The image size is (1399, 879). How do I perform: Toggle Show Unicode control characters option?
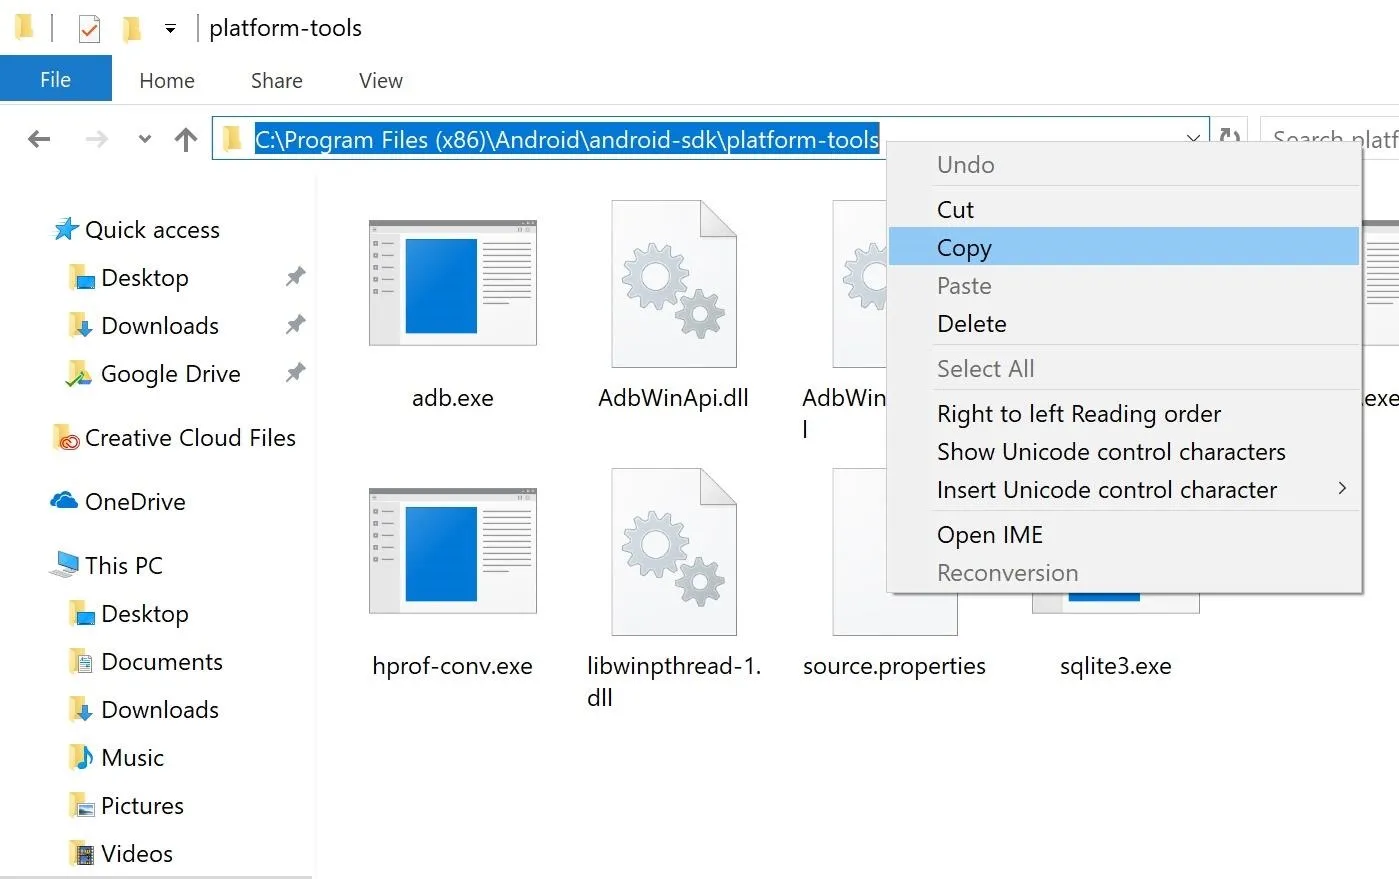pos(1110,451)
